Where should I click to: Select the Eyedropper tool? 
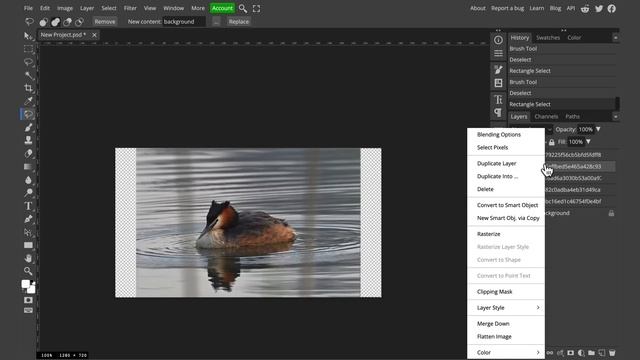pyautogui.click(x=28, y=101)
